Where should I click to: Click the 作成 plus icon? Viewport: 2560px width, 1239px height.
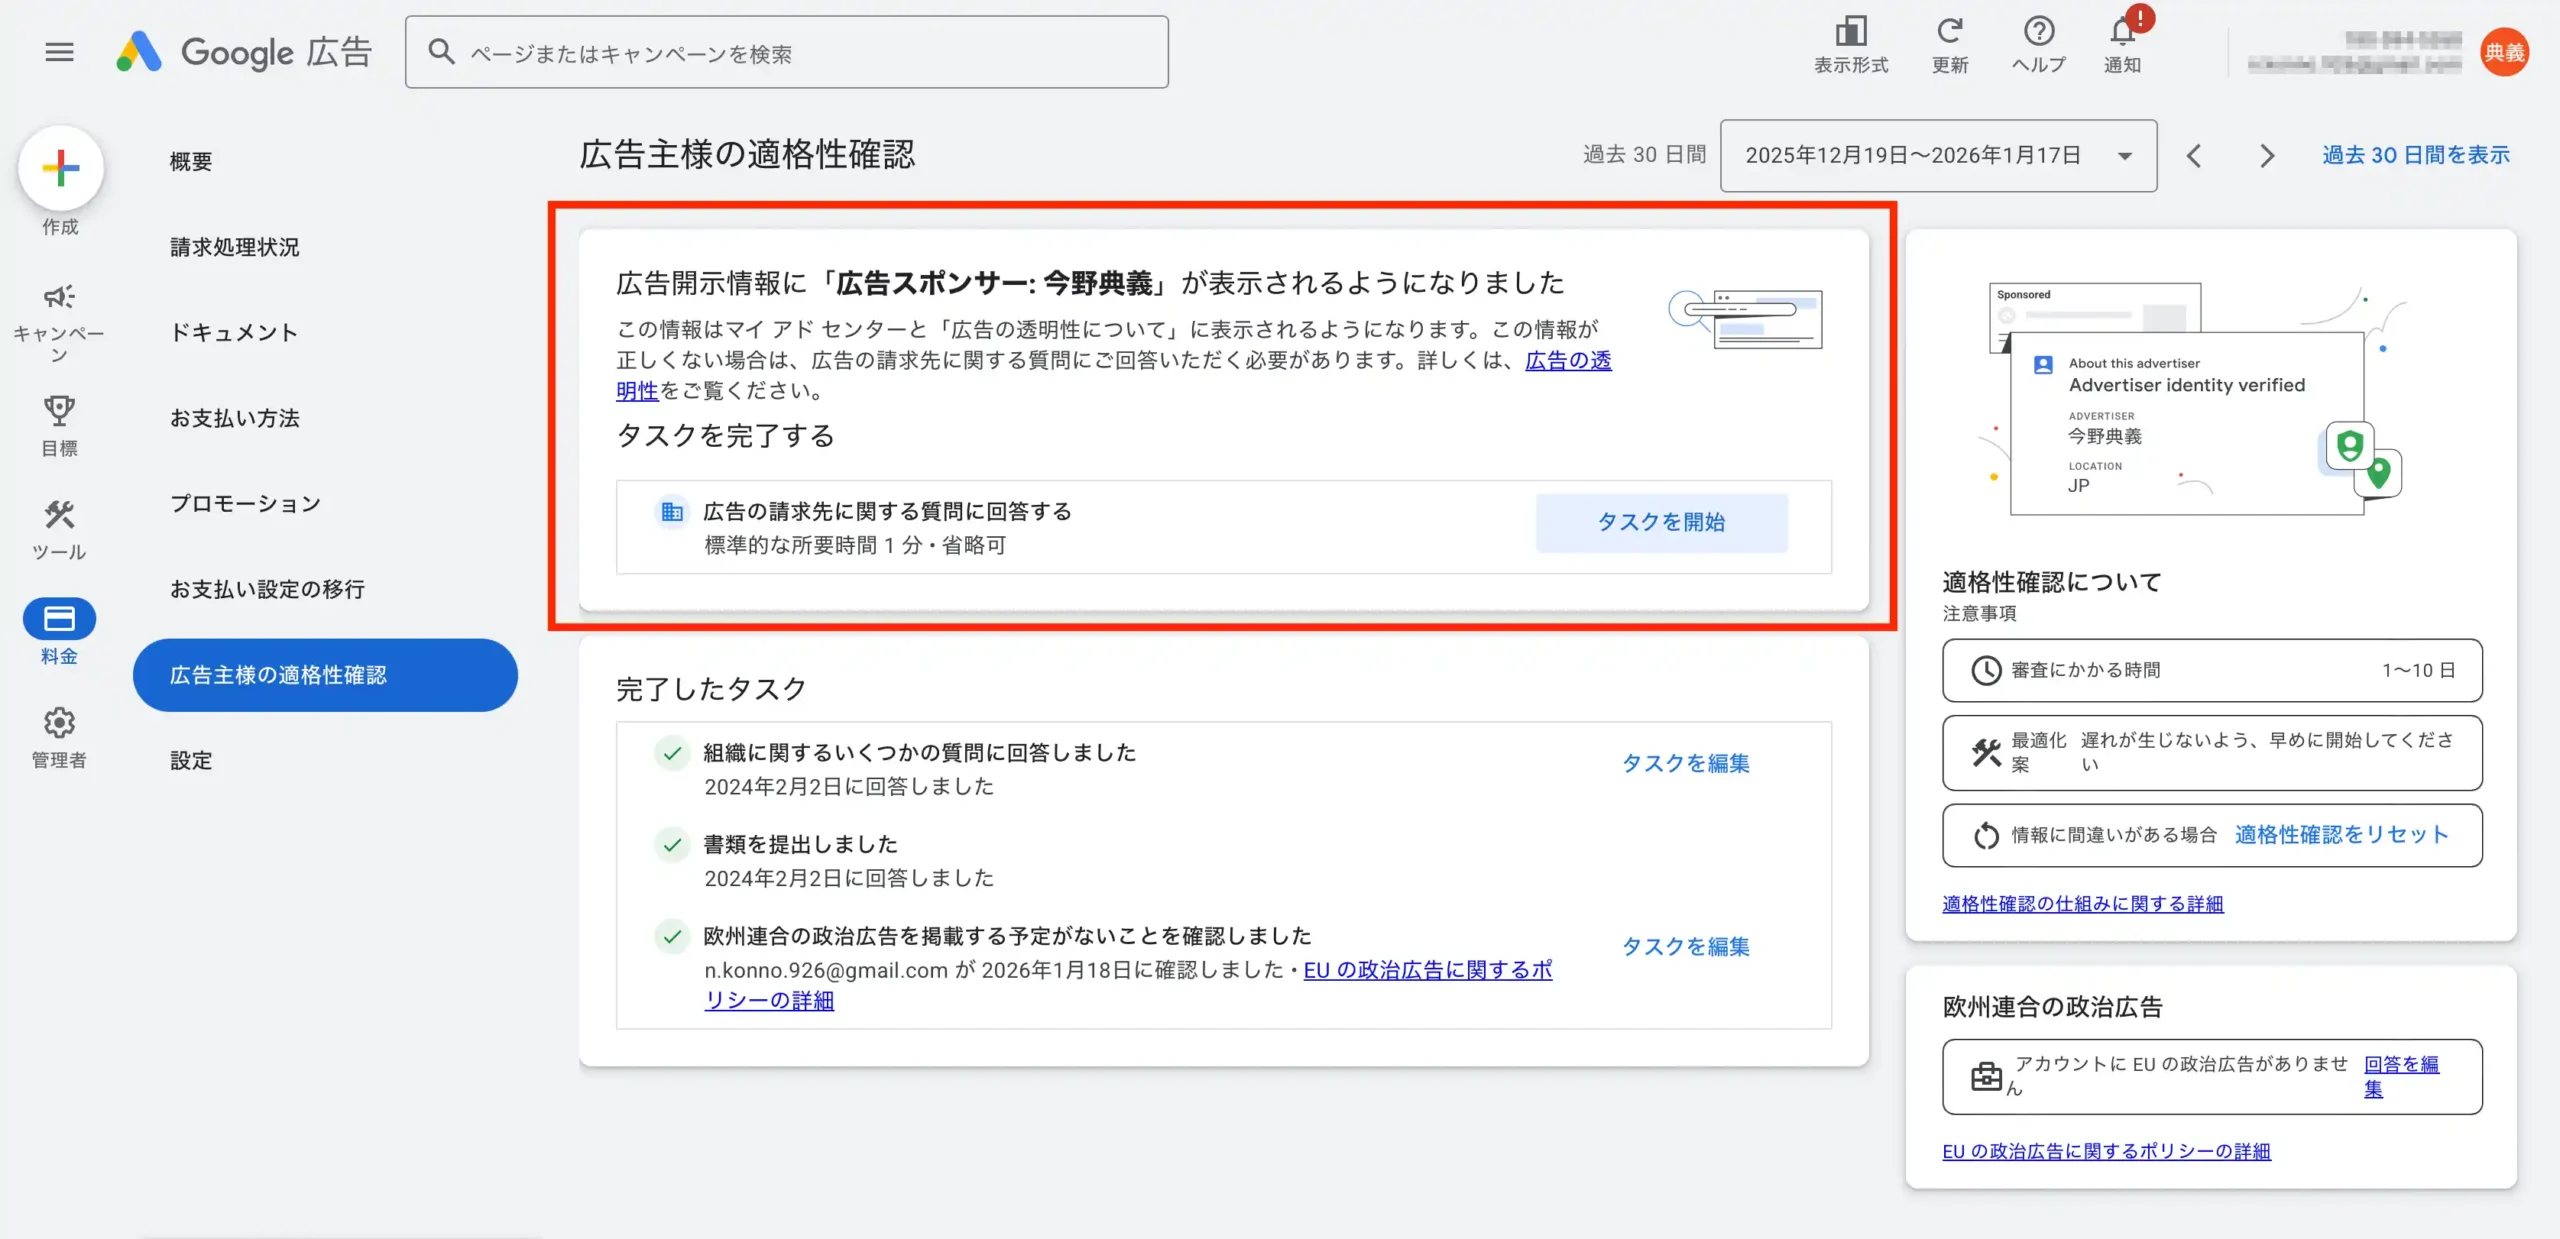coord(59,168)
